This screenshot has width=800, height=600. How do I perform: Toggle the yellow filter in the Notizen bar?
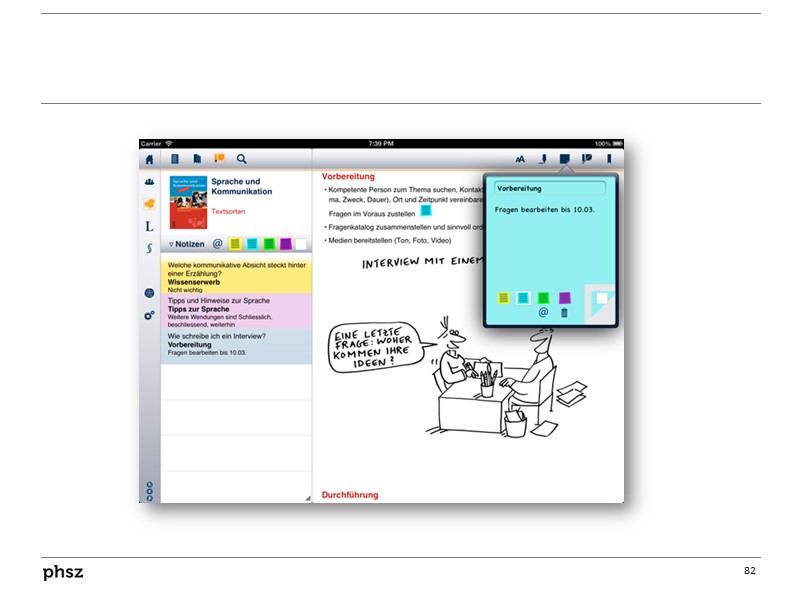[x=235, y=244]
